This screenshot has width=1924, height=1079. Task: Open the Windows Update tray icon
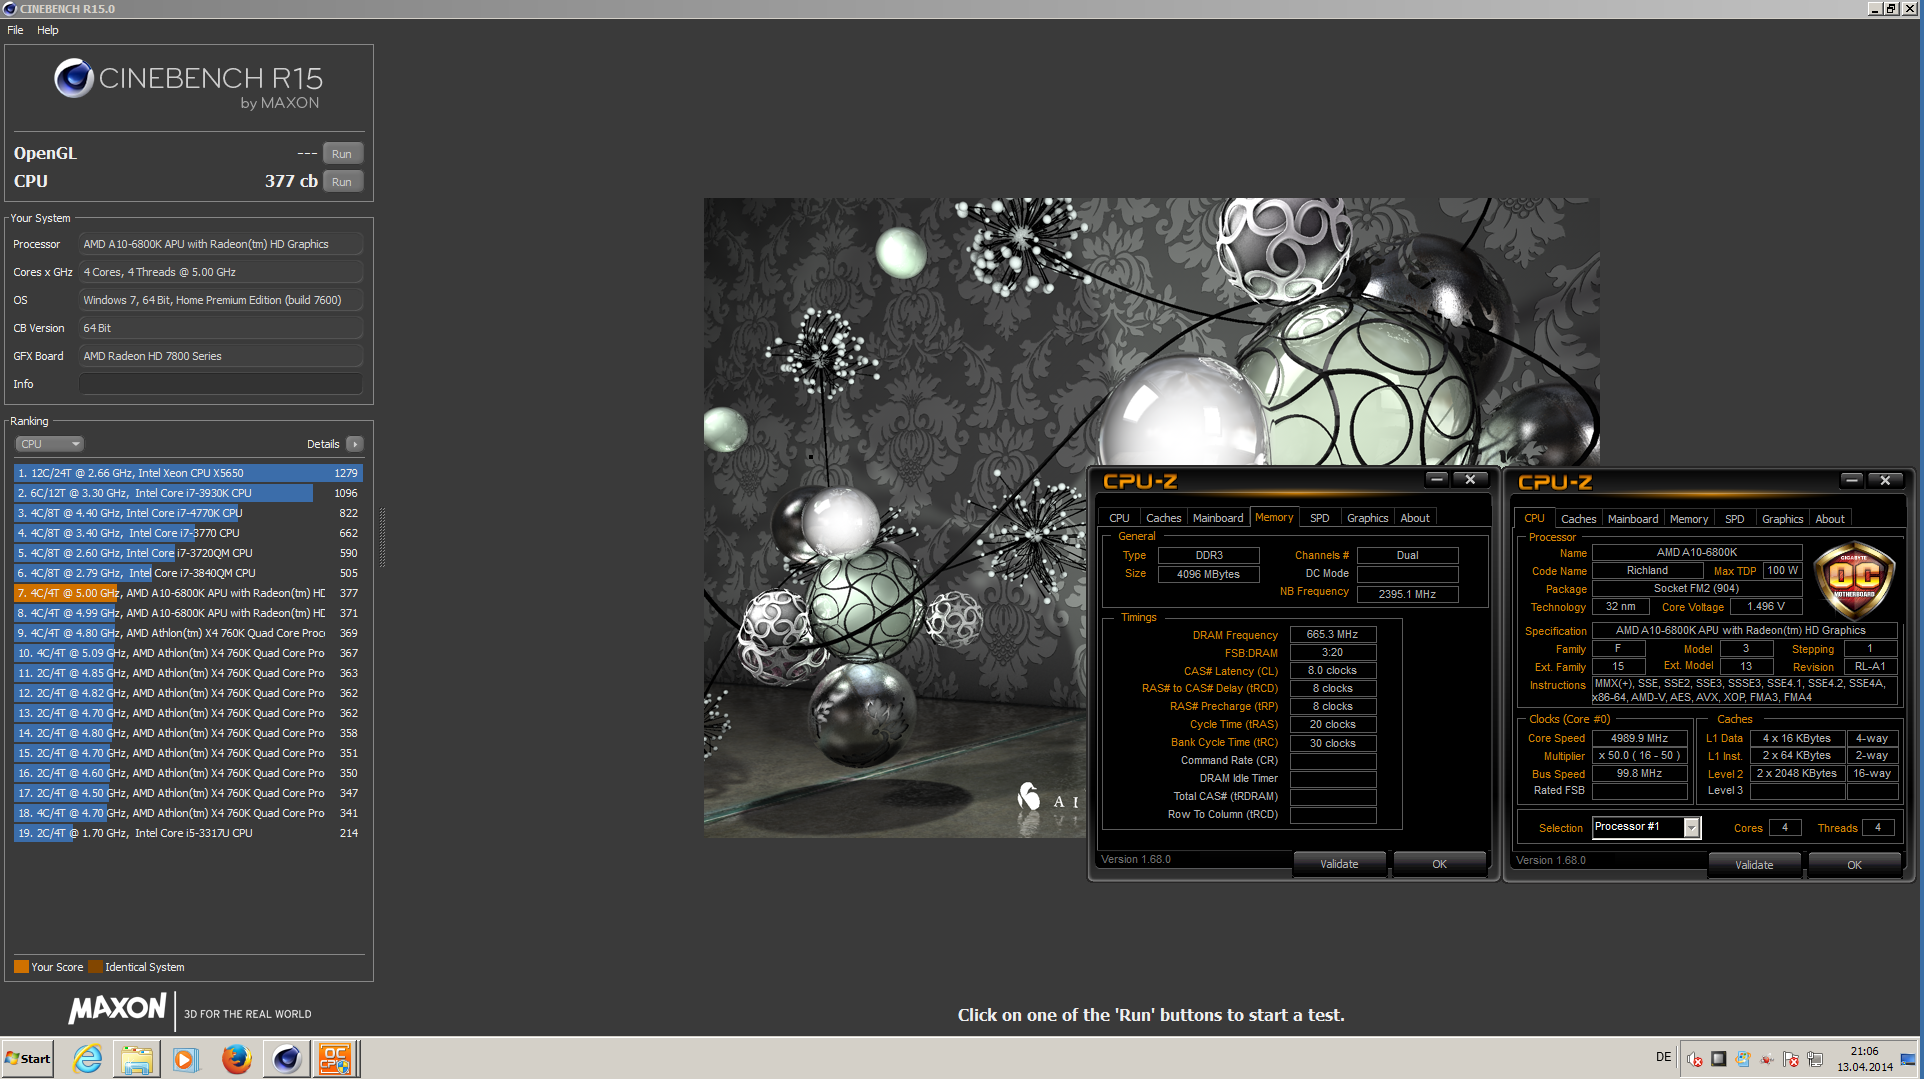pos(1743,1059)
